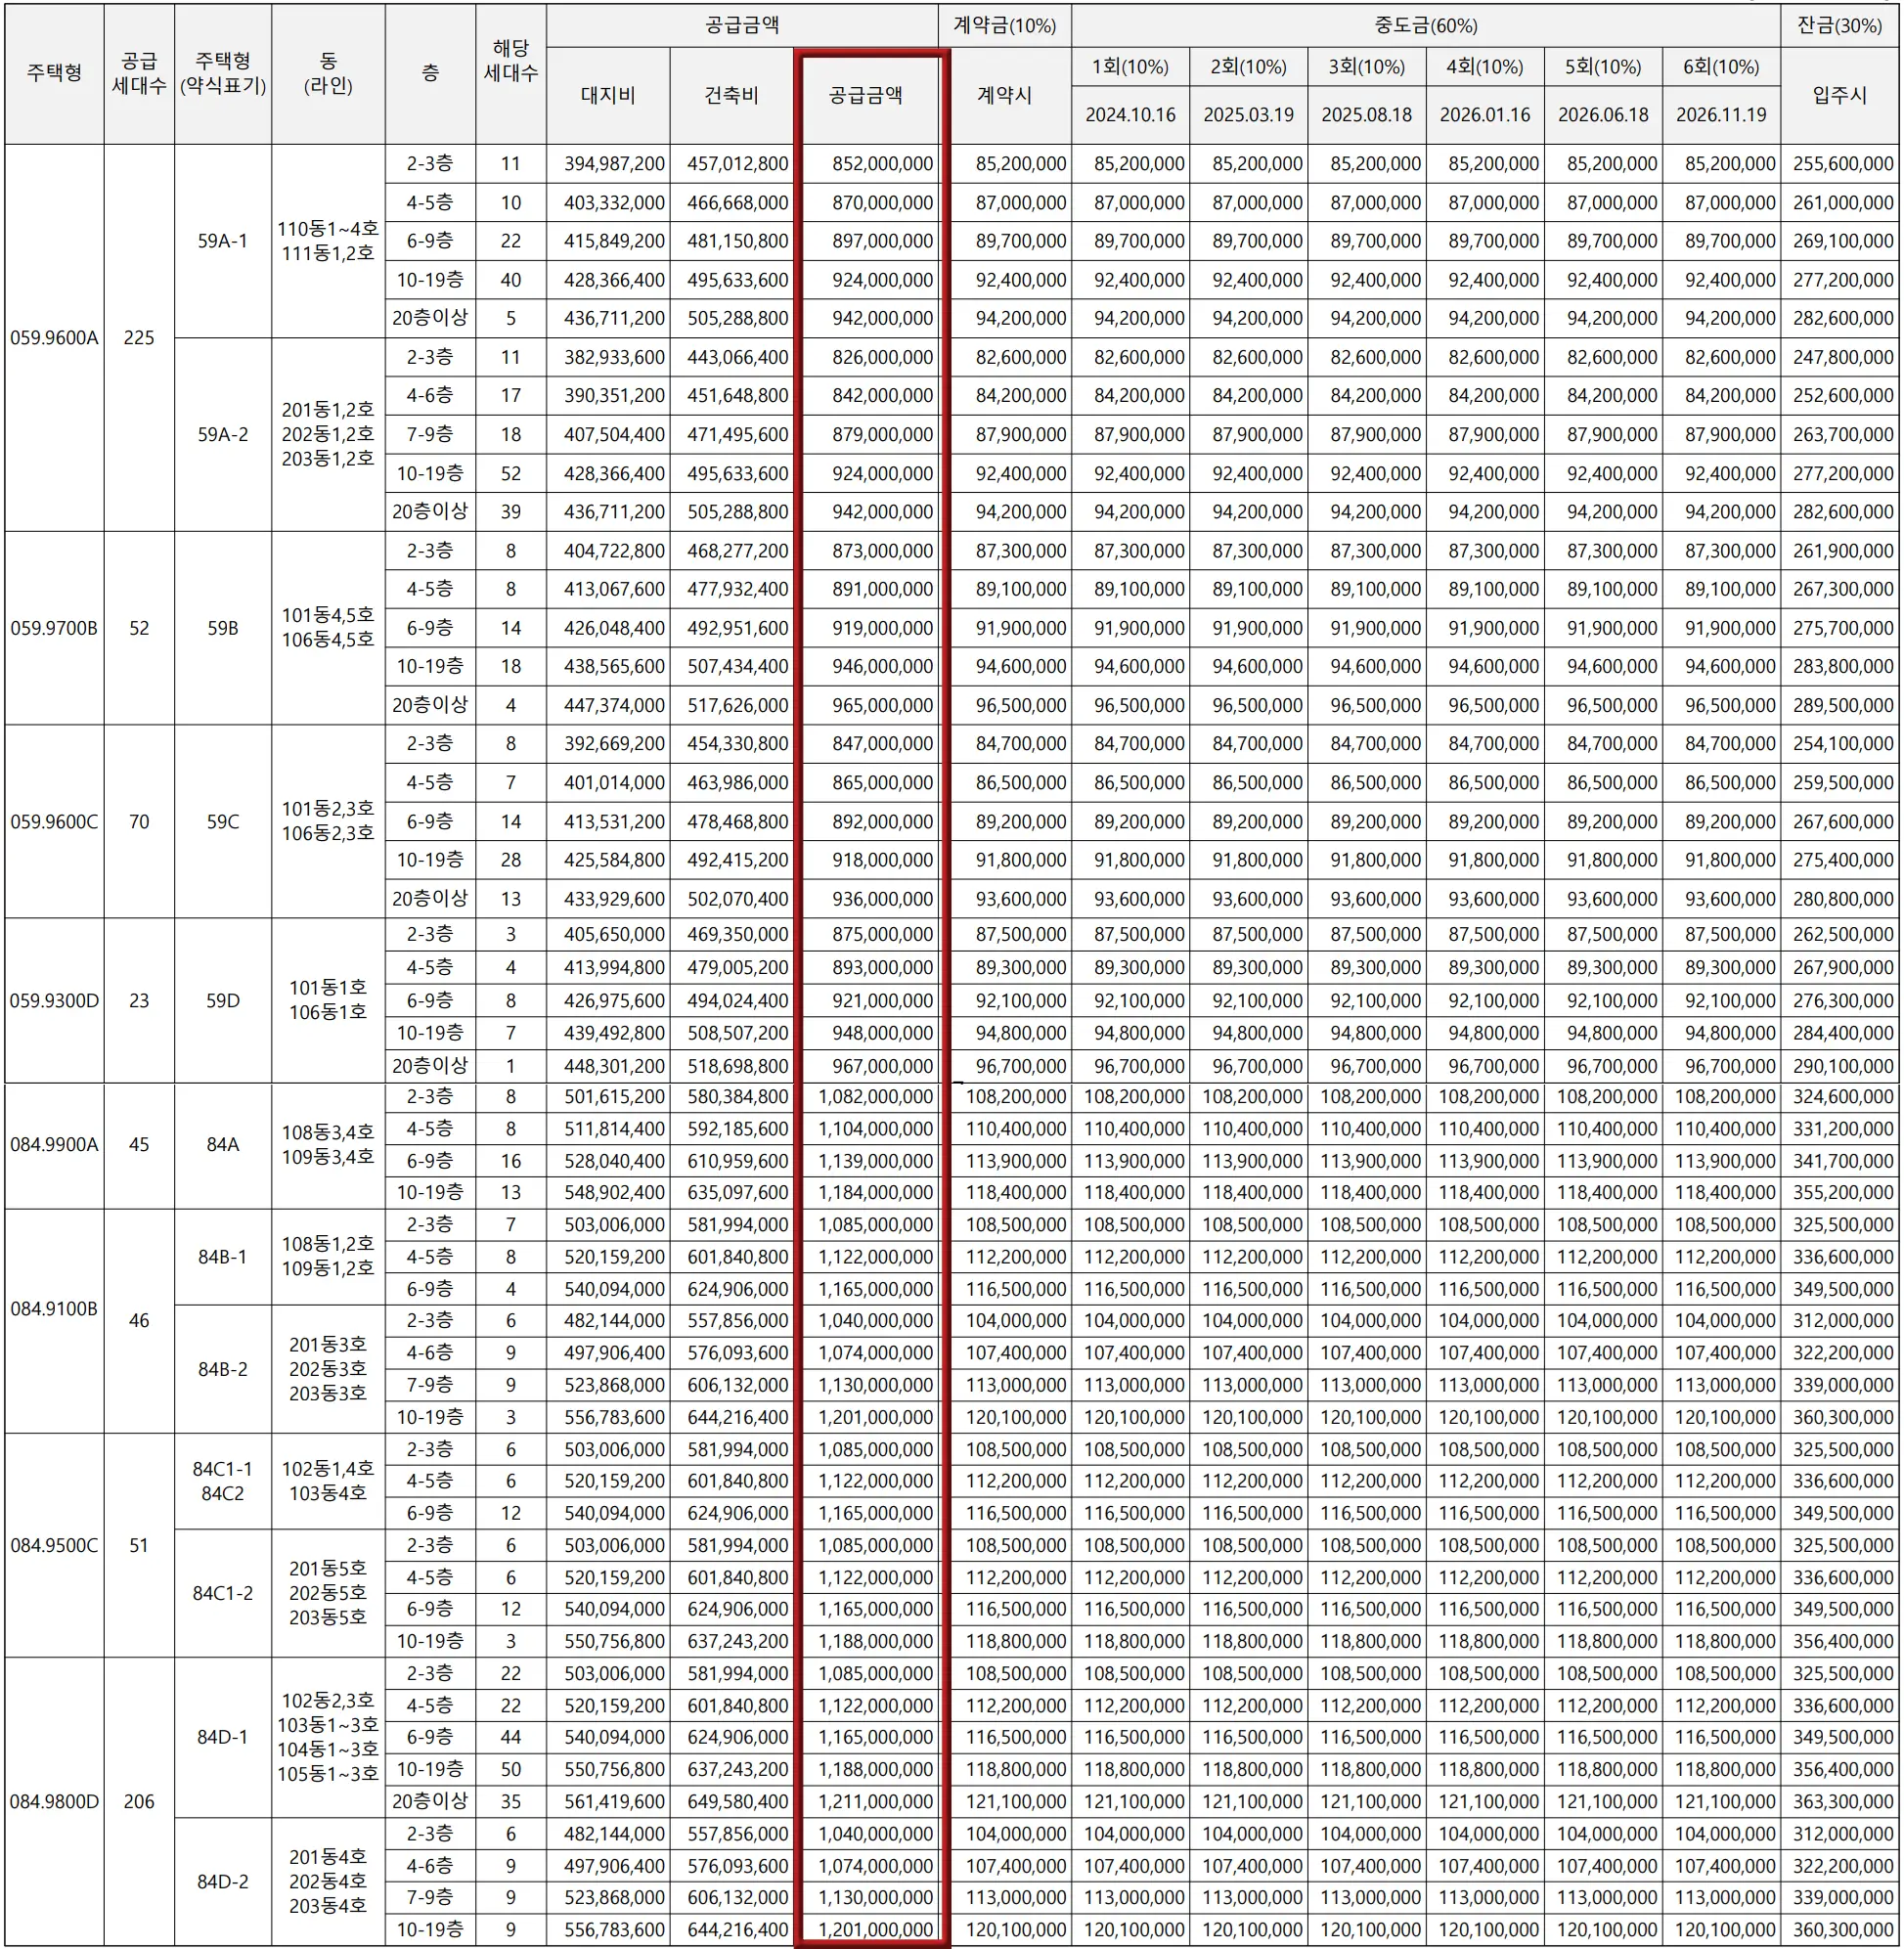This screenshot has width=1904, height=1949.
Task: Click the 852,000,000 supply price cell
Action: click(x=882, y=164)
